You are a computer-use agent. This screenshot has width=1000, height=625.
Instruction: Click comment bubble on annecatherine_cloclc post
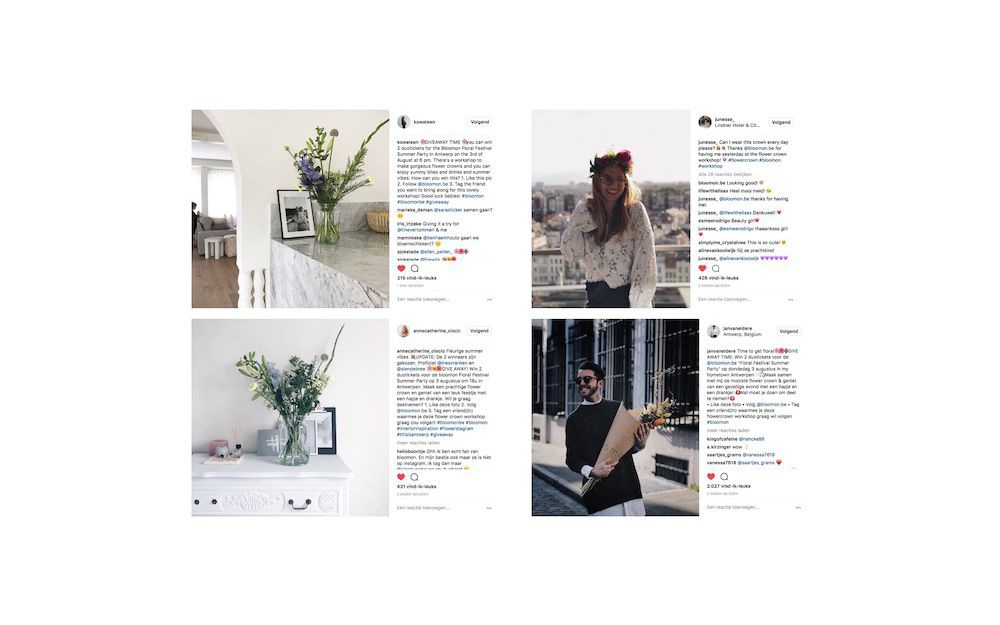pos(415,477)
